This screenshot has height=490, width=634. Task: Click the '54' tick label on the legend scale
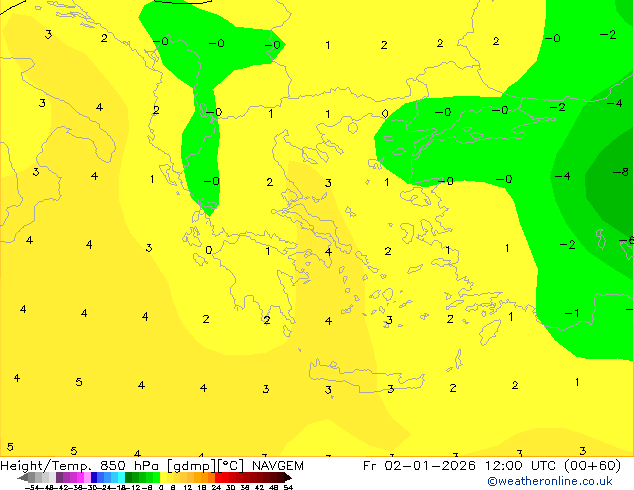pyautogui.click(x=288, y=487)
